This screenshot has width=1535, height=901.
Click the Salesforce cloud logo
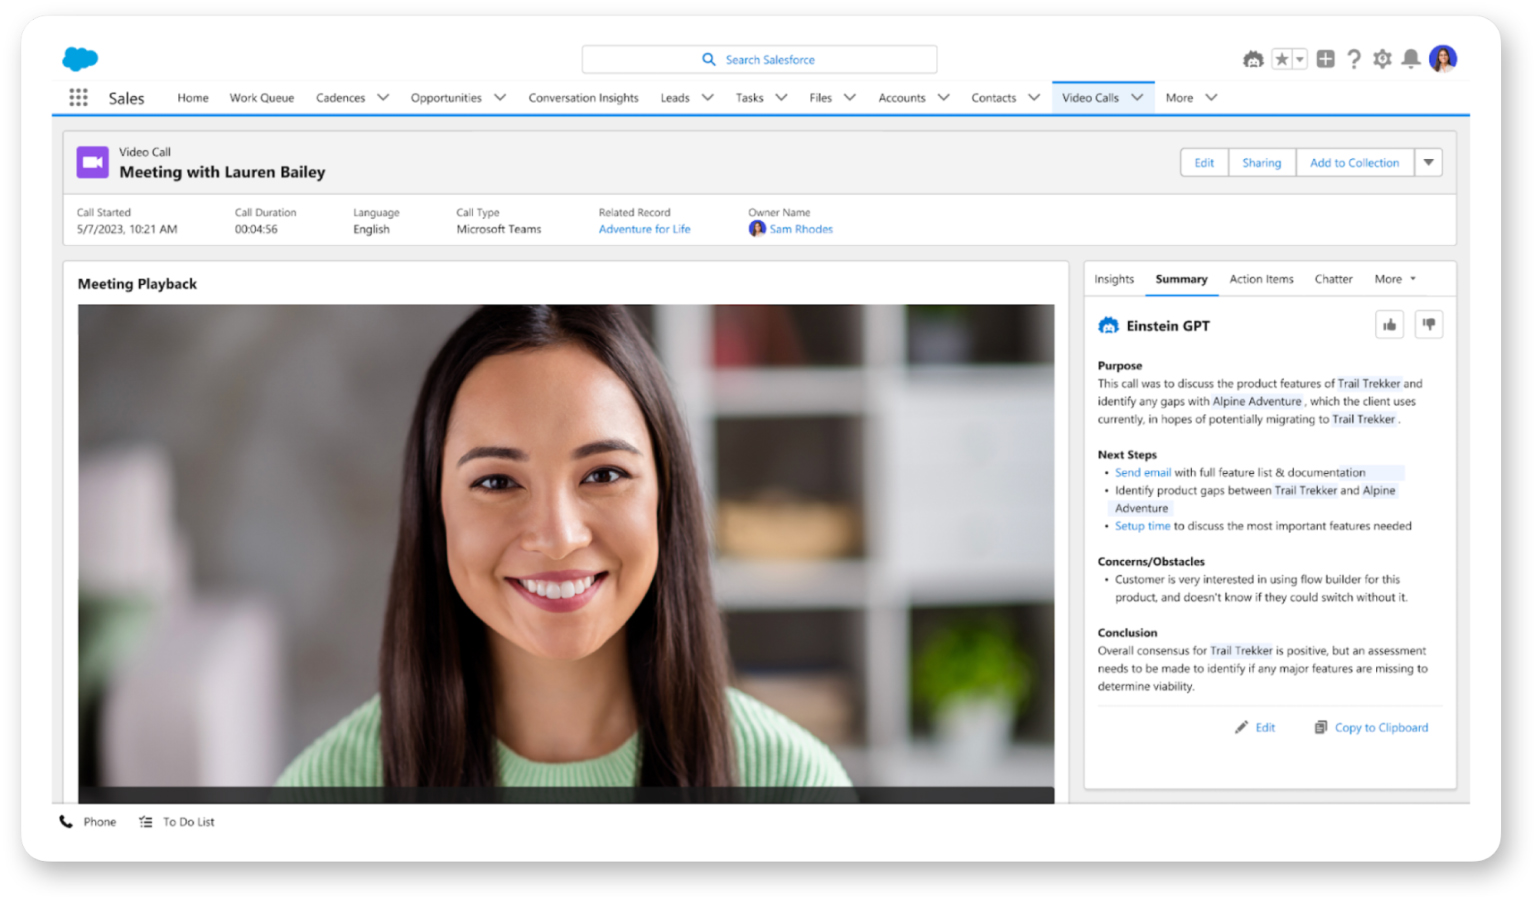[80, 59]
